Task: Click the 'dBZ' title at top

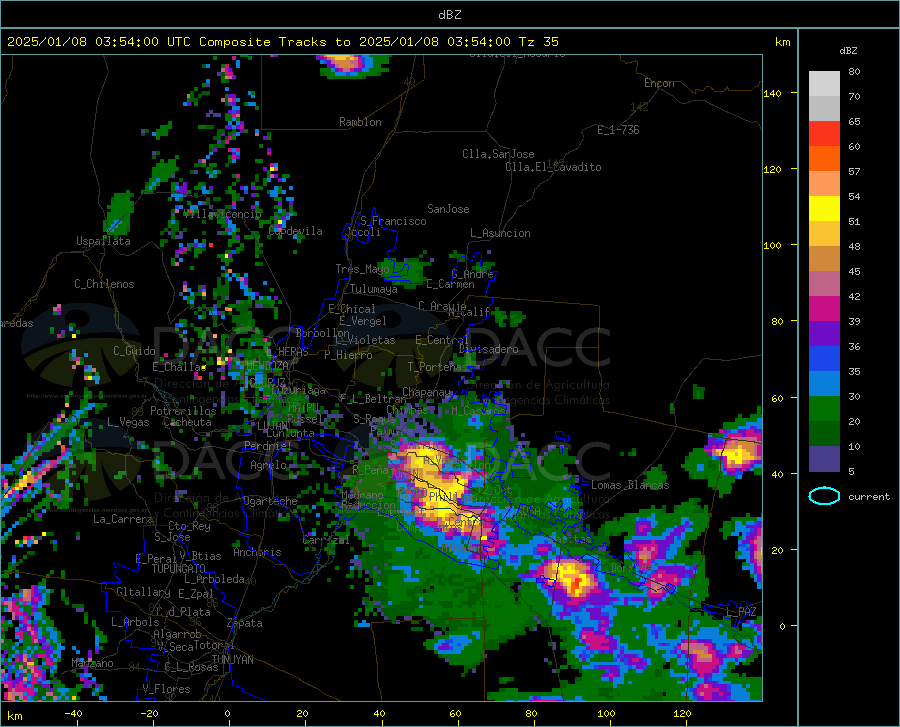Action: tap(449, 15)
